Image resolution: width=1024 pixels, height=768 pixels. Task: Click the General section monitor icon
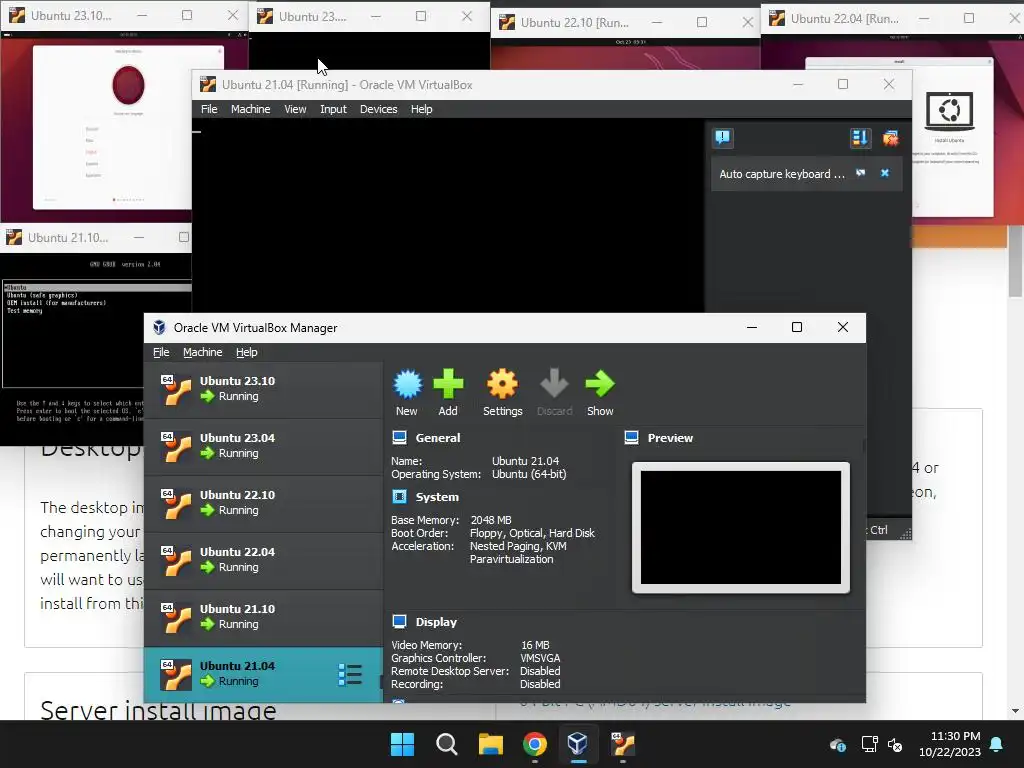400,438
